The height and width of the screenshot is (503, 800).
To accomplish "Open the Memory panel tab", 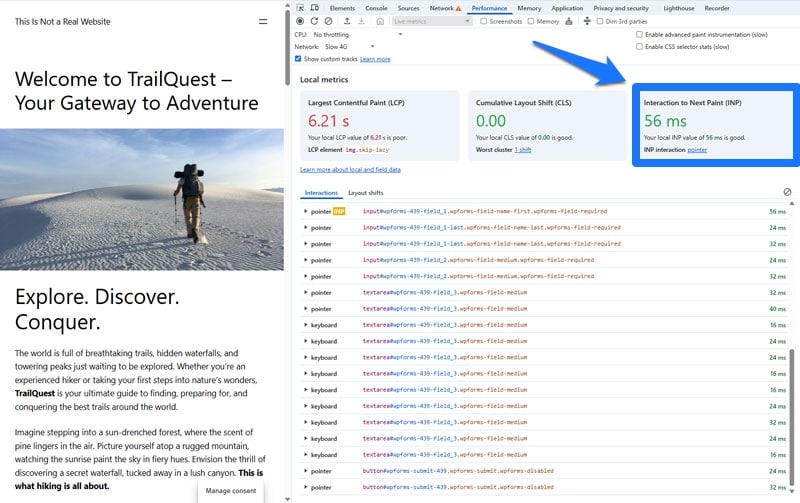I will pos(529,8).
